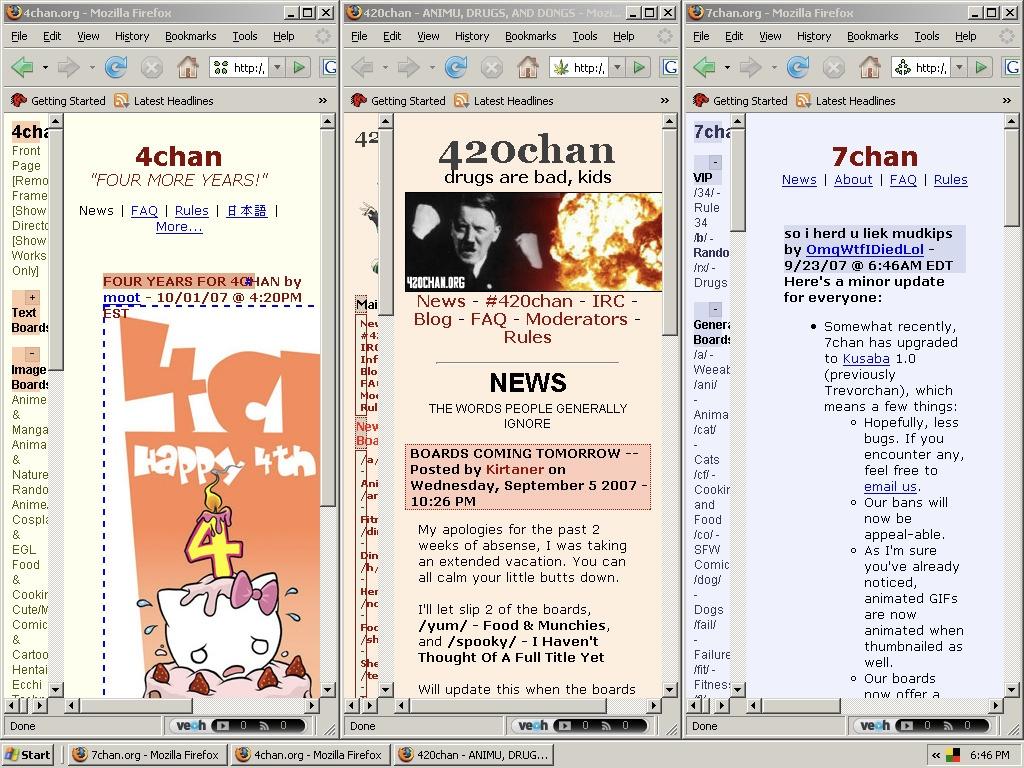Click moot author link on 4chan
This screenshot has height=768, width=1024.
click(x=121, y=298)
